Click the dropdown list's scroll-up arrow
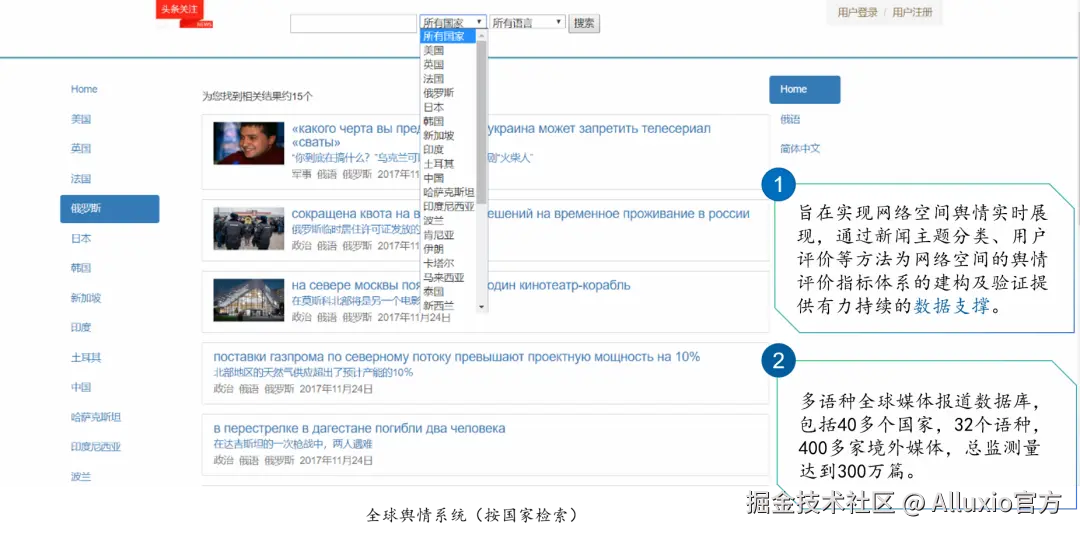Viewport: 1080px width, 534px height. pos(481,34)
